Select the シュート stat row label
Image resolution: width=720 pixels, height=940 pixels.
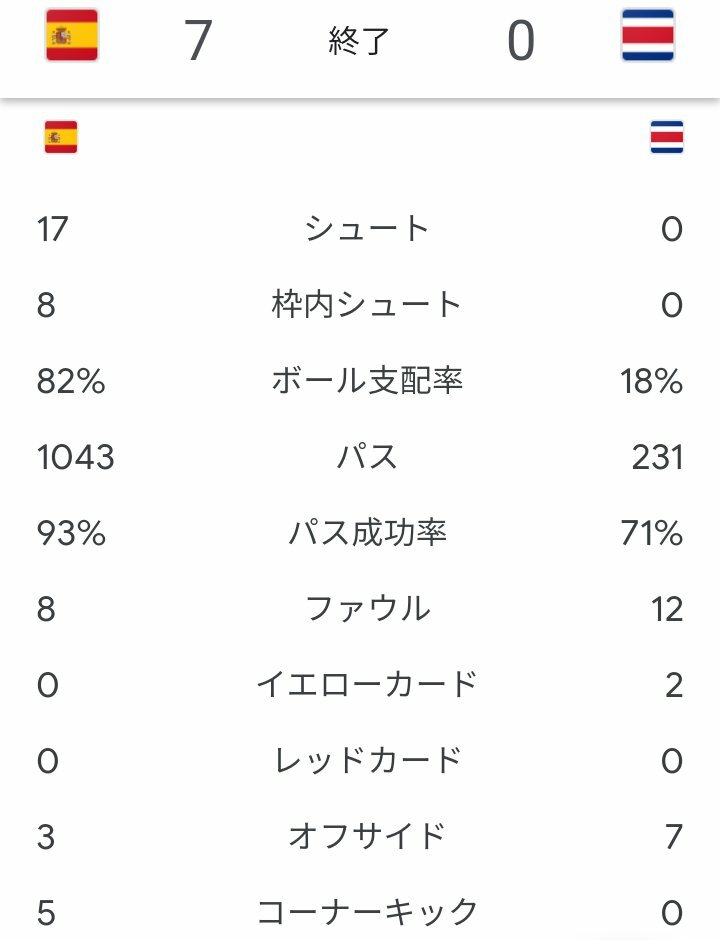[366, 228]
